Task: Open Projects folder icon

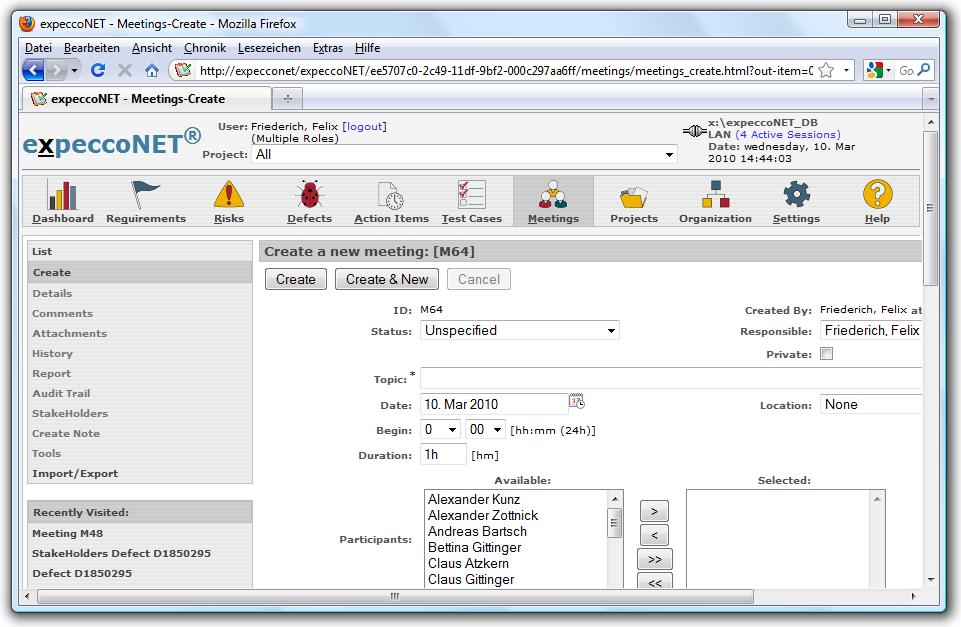Action: 634,195
